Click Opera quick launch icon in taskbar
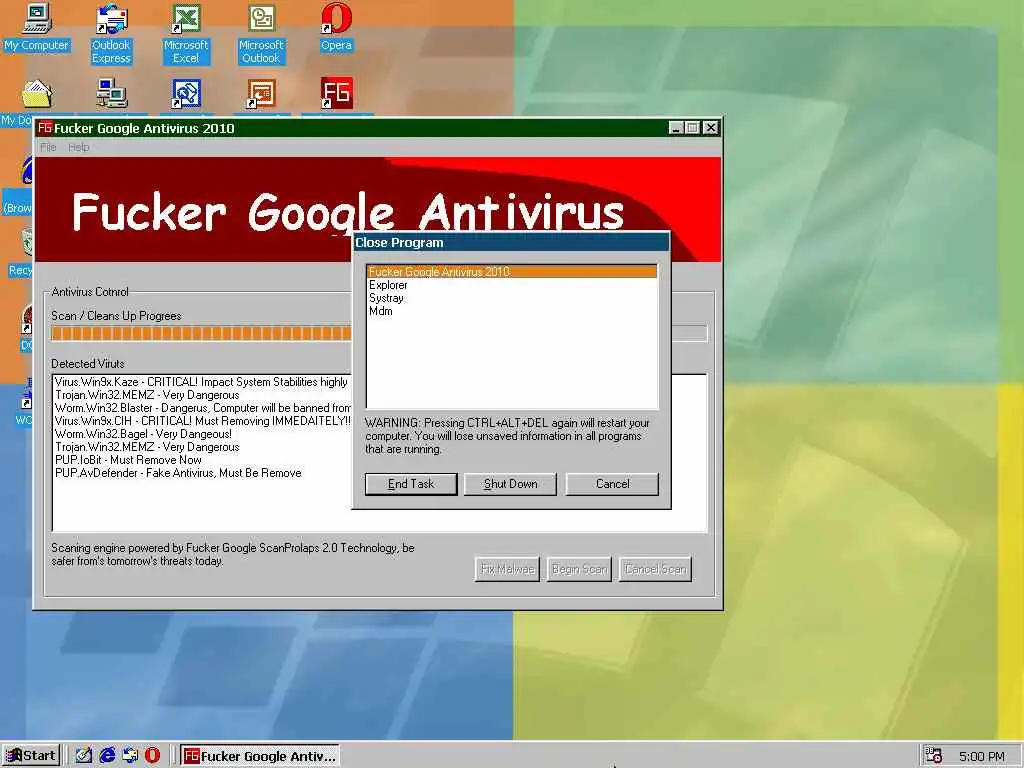 tap(152, 756)
